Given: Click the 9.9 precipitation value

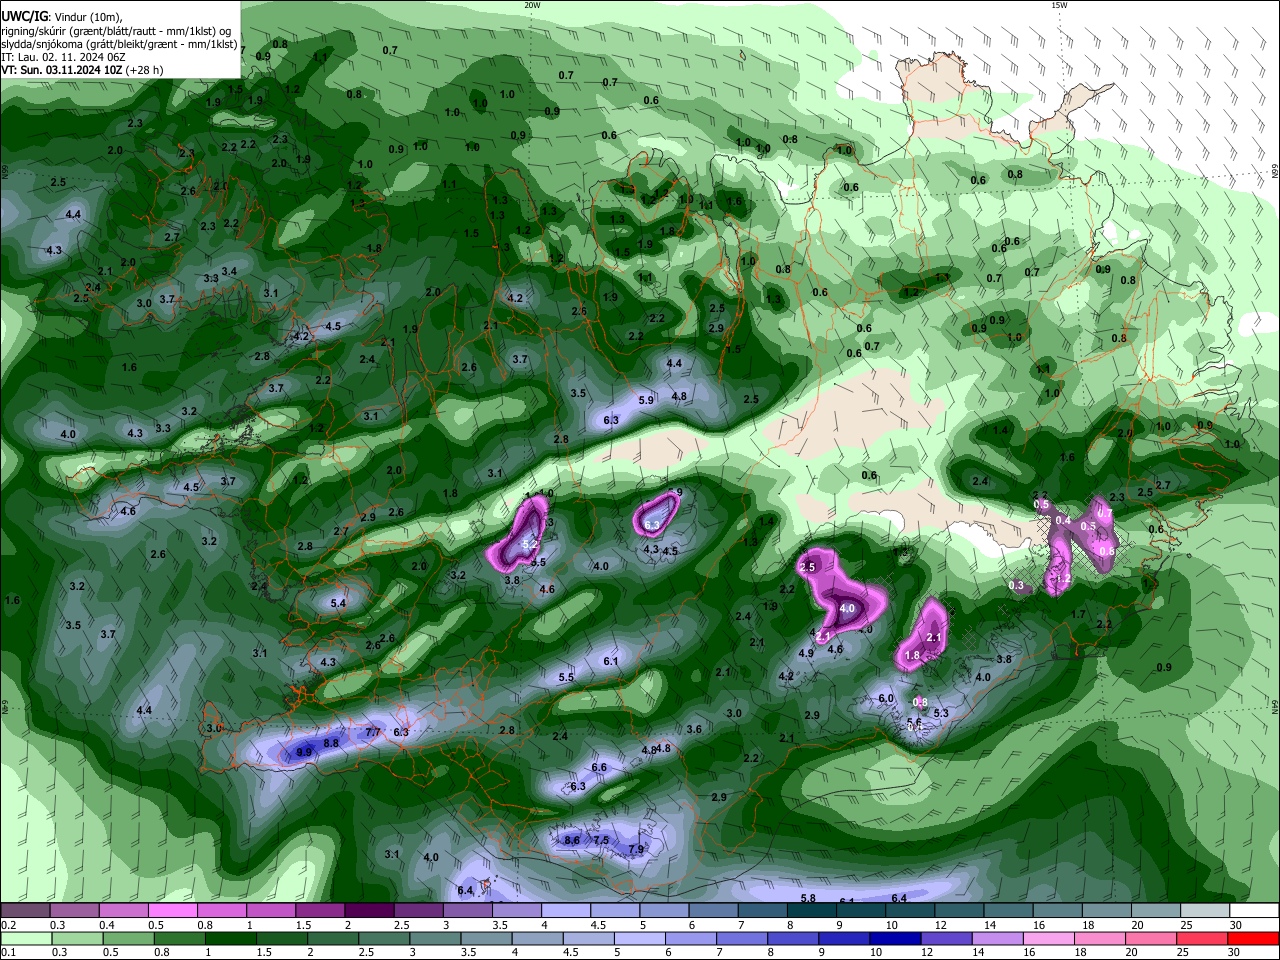Looking at the screenshot, I should (x=305, y=751).
